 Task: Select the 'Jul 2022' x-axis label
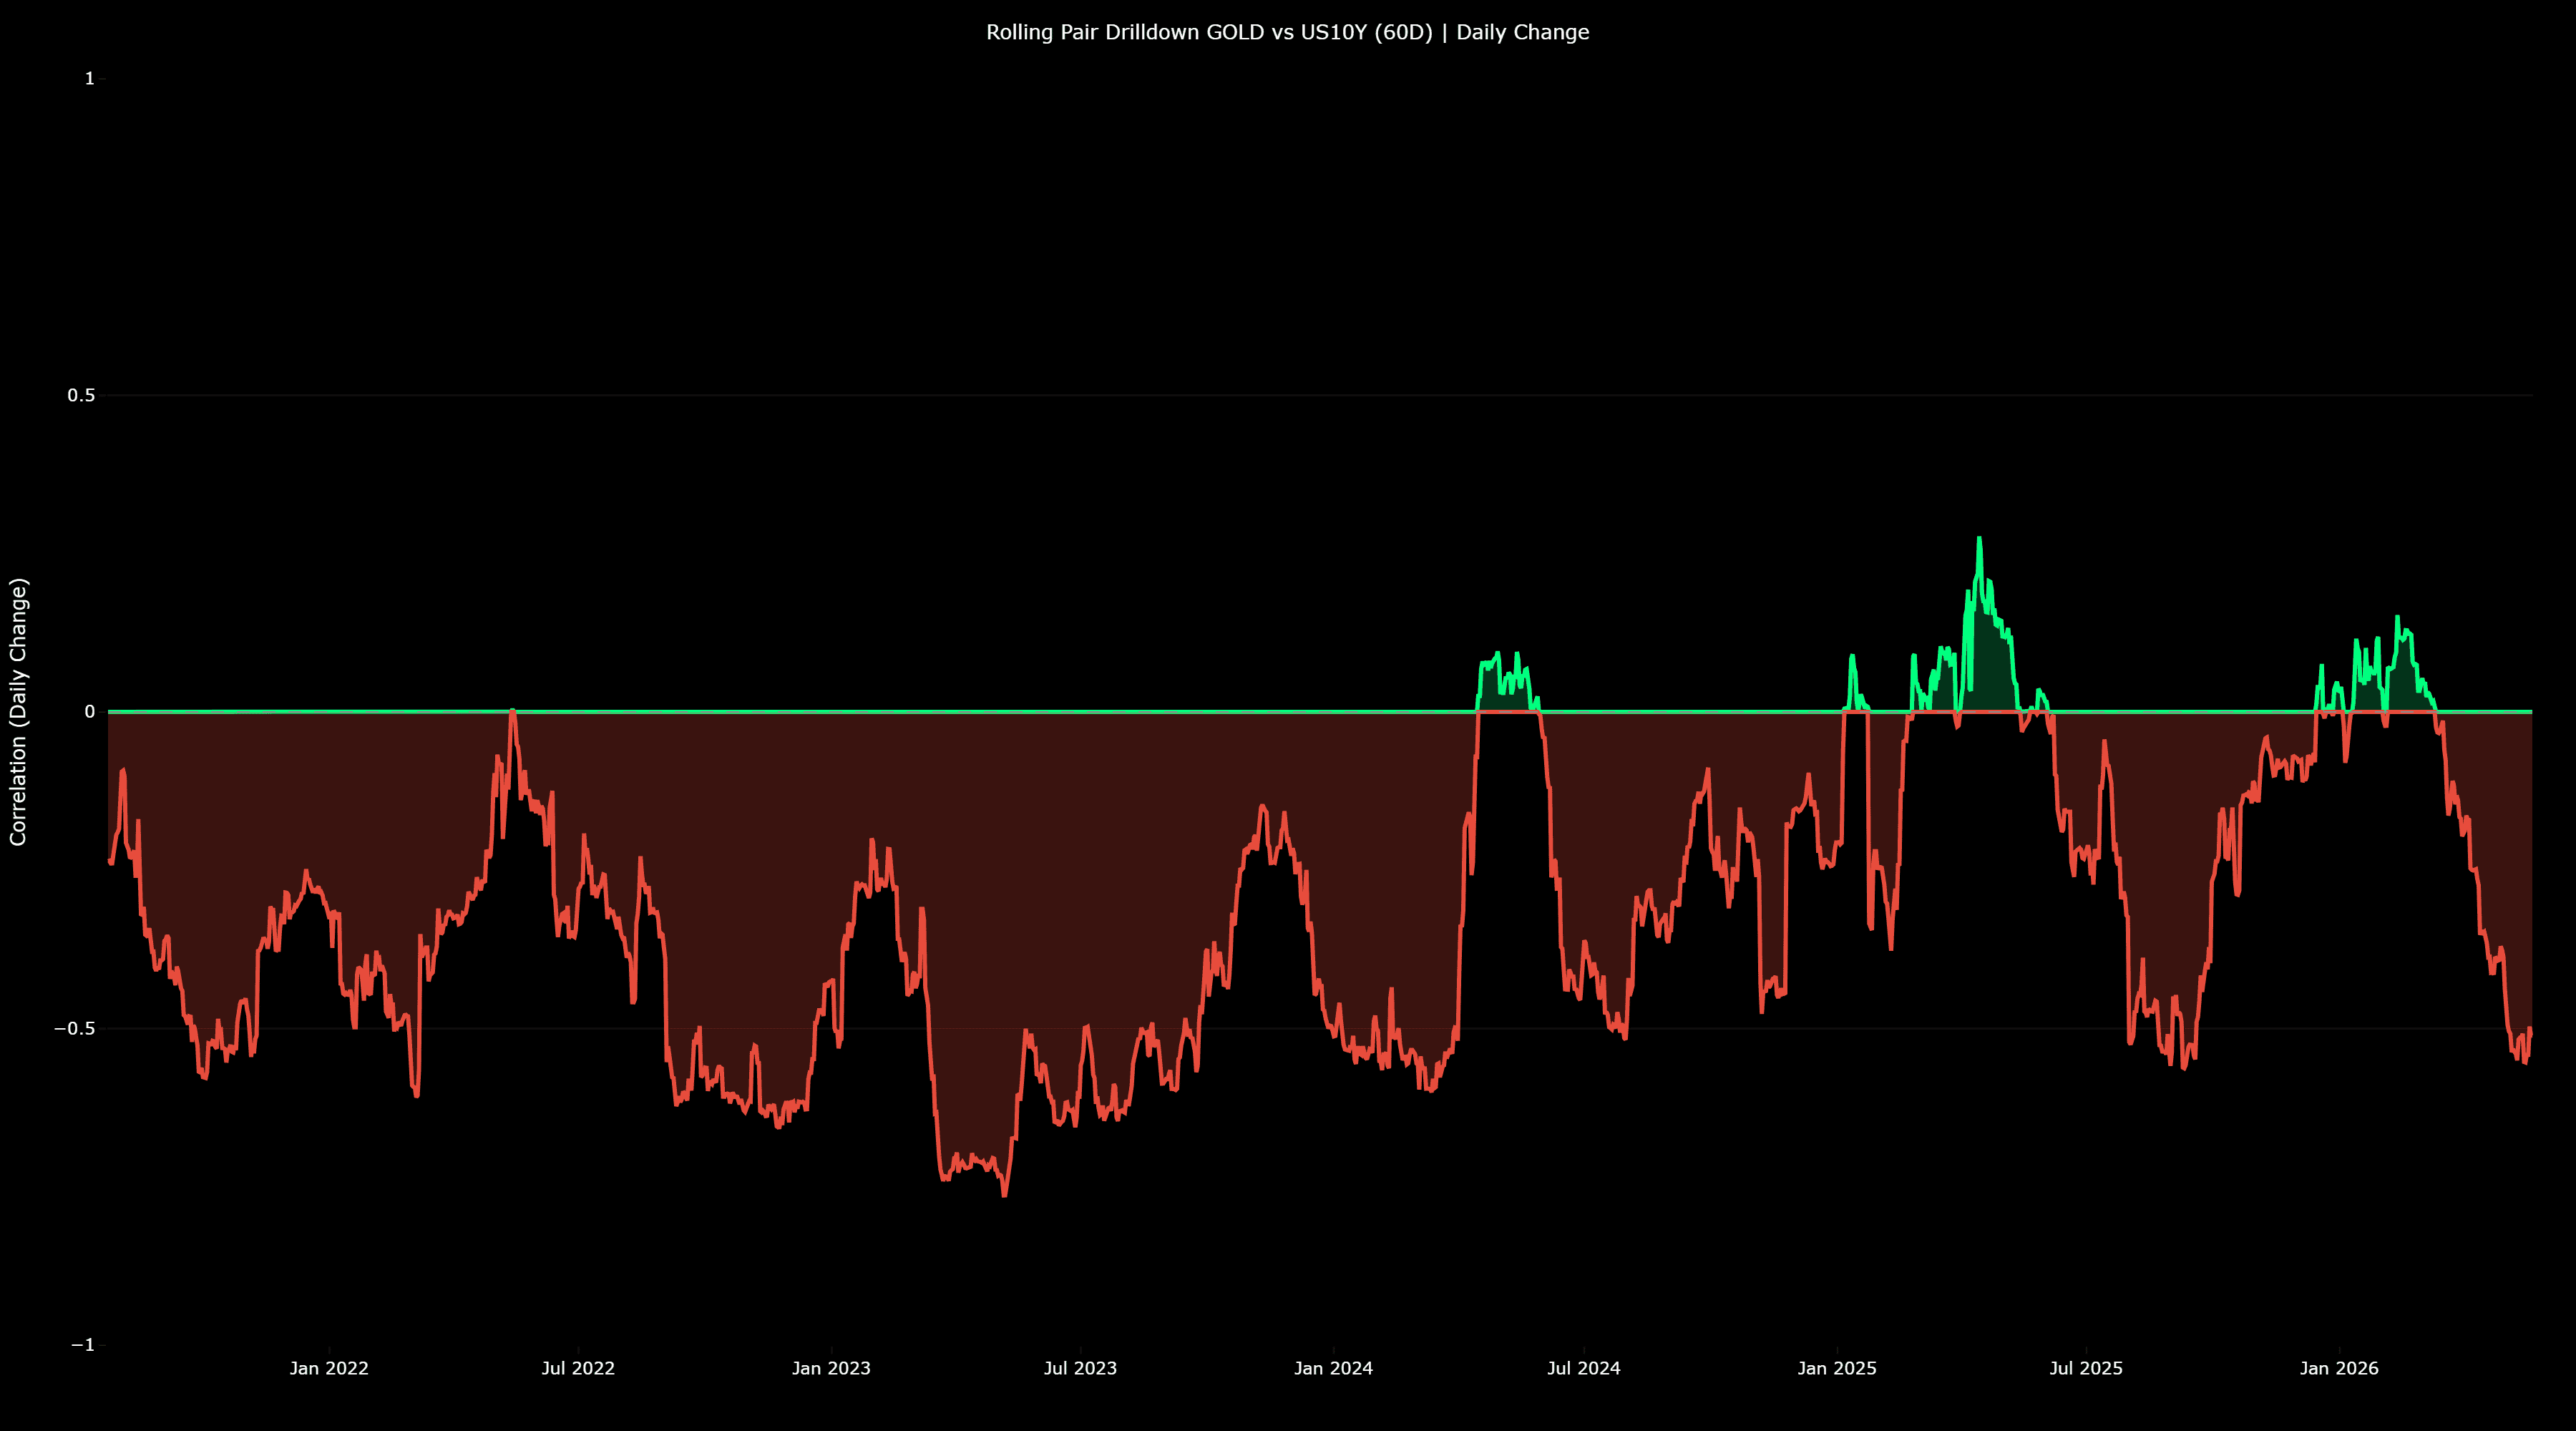point(578,1368)
